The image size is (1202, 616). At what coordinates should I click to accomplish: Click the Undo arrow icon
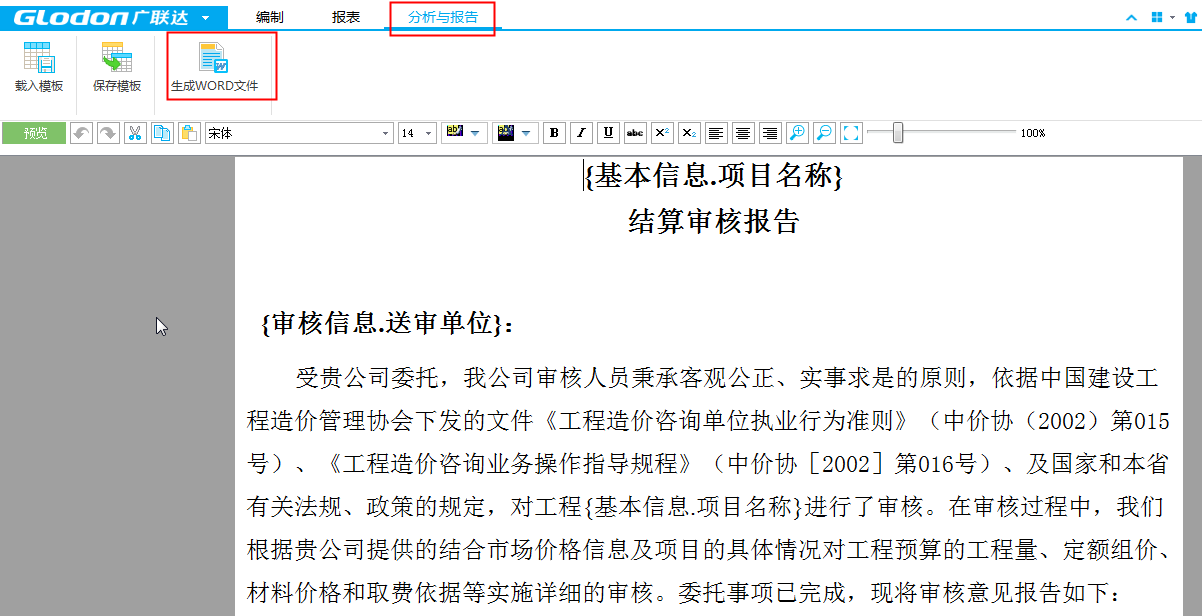(82, 133)
